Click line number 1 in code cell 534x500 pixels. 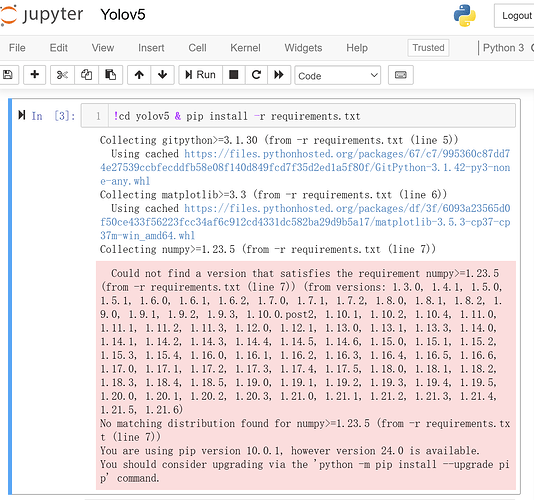(x=98, y=116)
